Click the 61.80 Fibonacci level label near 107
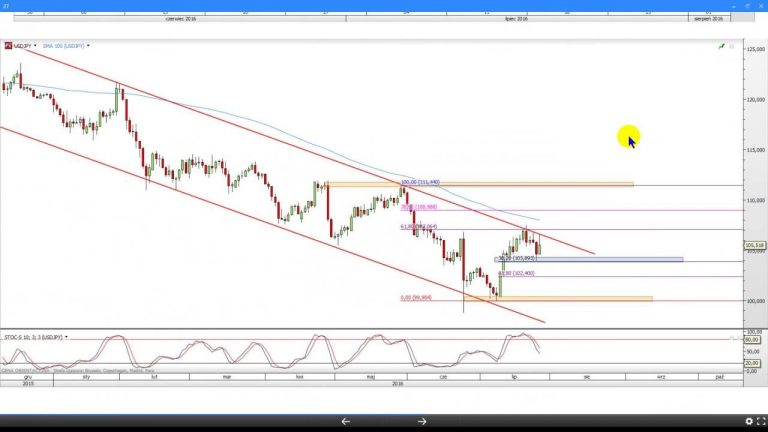The height and width of the screenshot is (432, 768). 419,226
